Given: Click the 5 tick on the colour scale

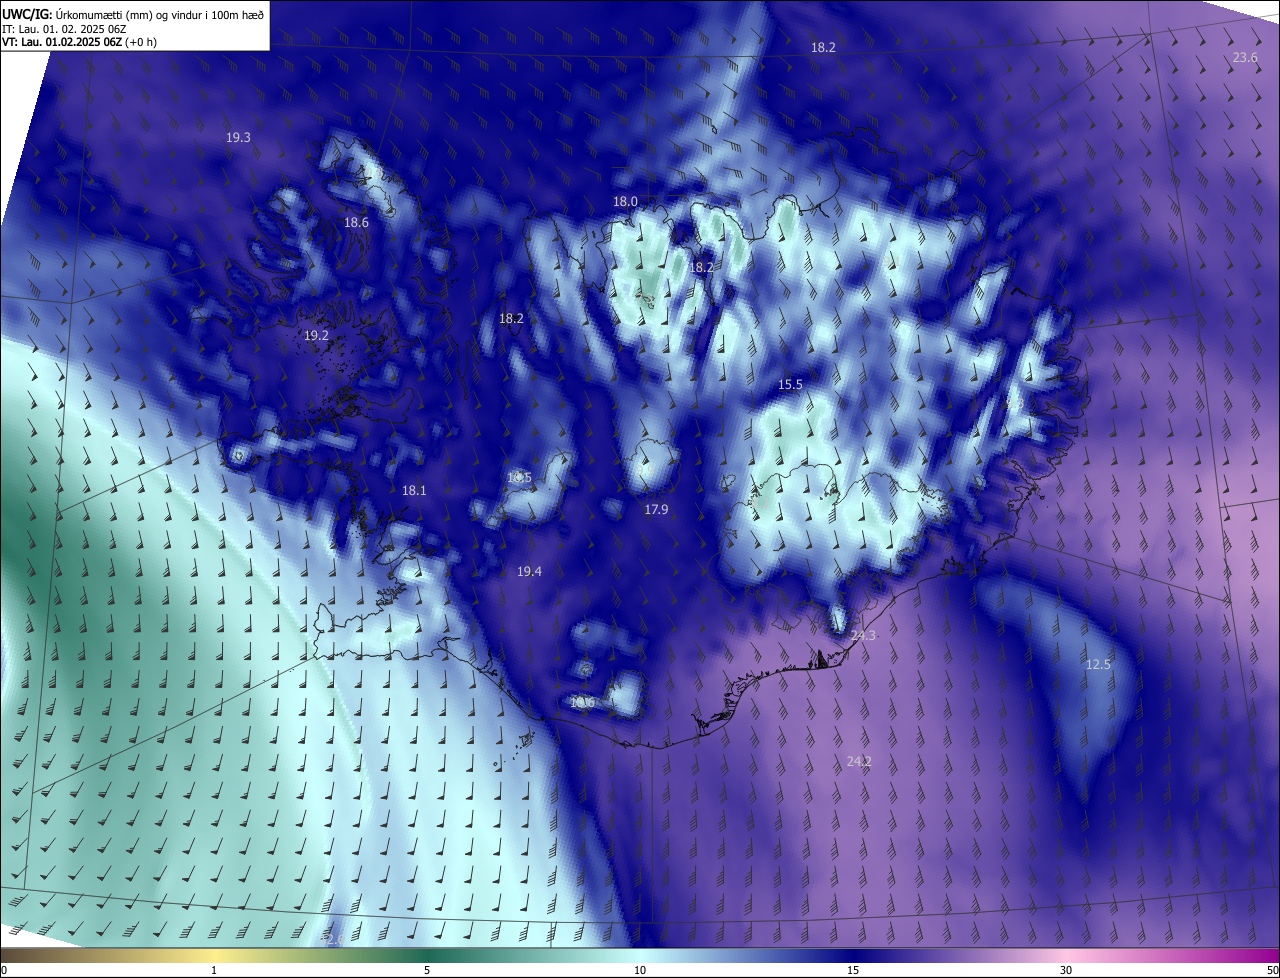Looking at the screenshot, I should coord(427,971).
